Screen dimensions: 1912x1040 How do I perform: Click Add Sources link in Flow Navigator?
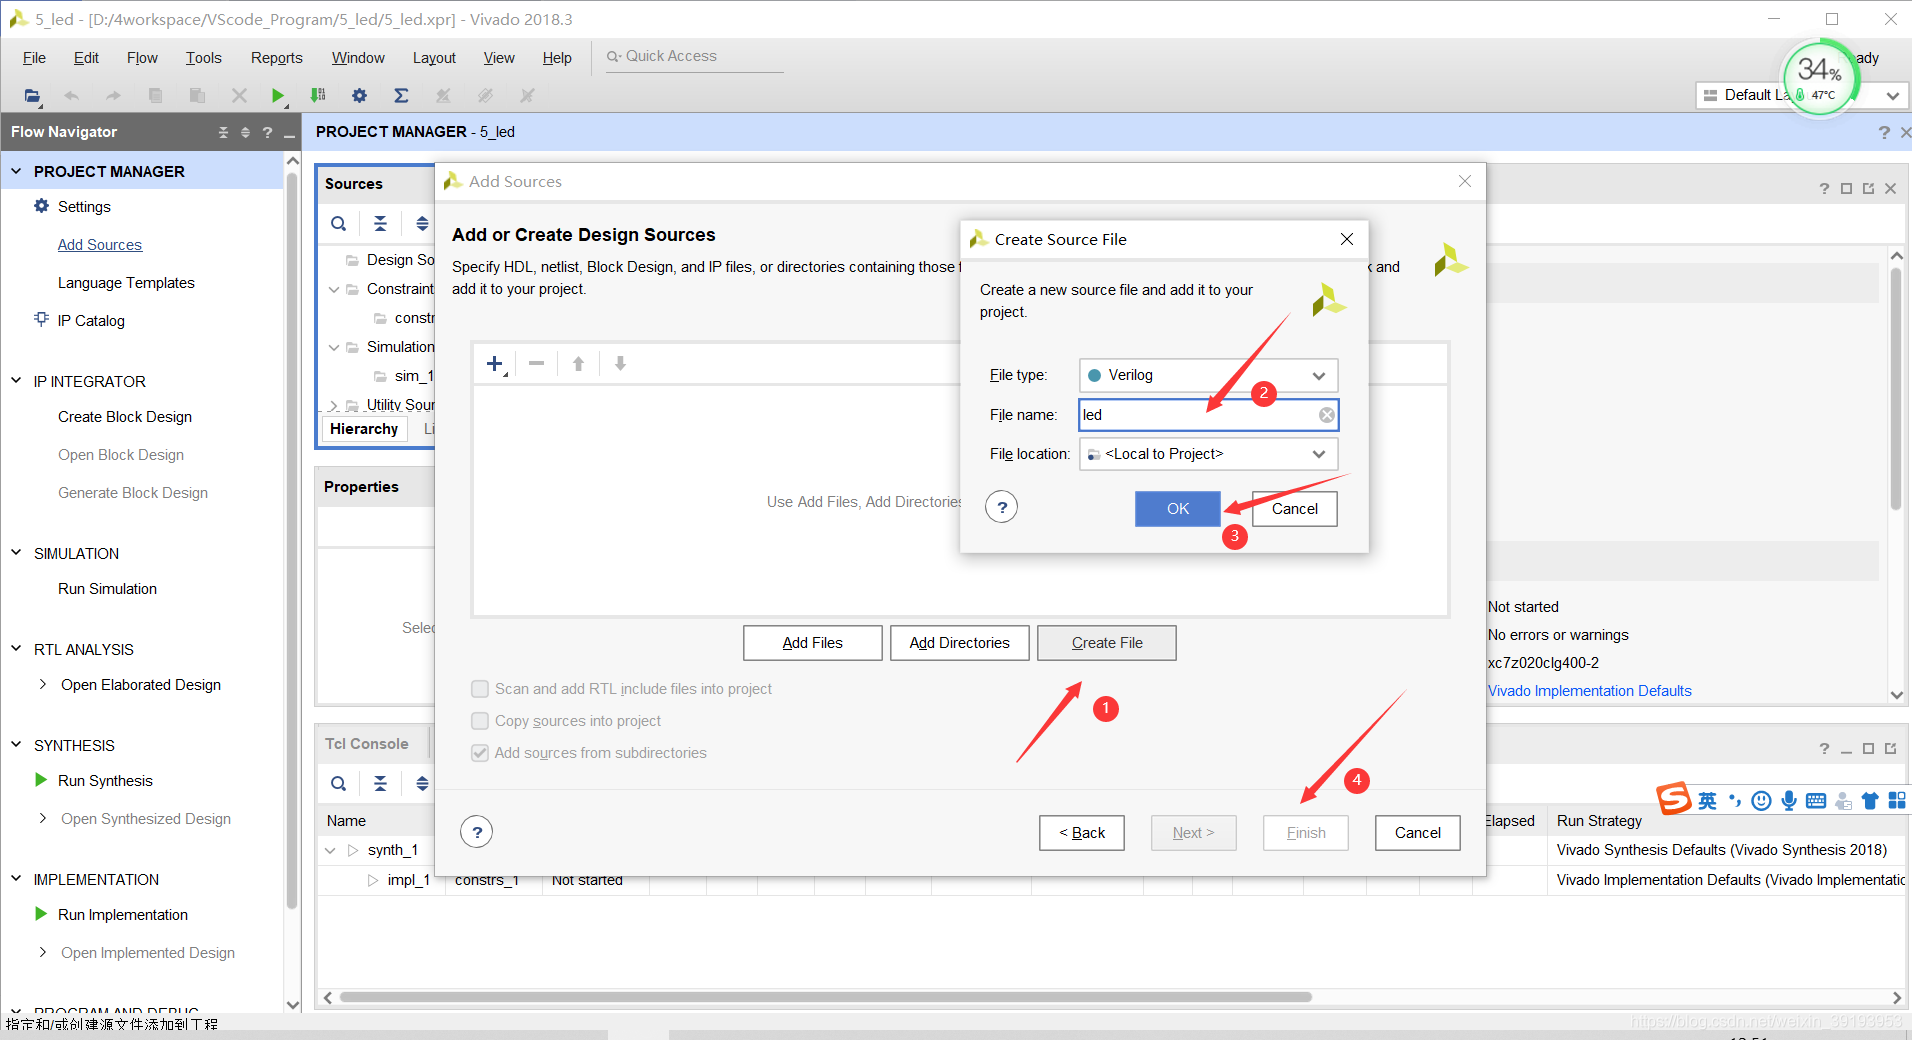tap(100, 245)
